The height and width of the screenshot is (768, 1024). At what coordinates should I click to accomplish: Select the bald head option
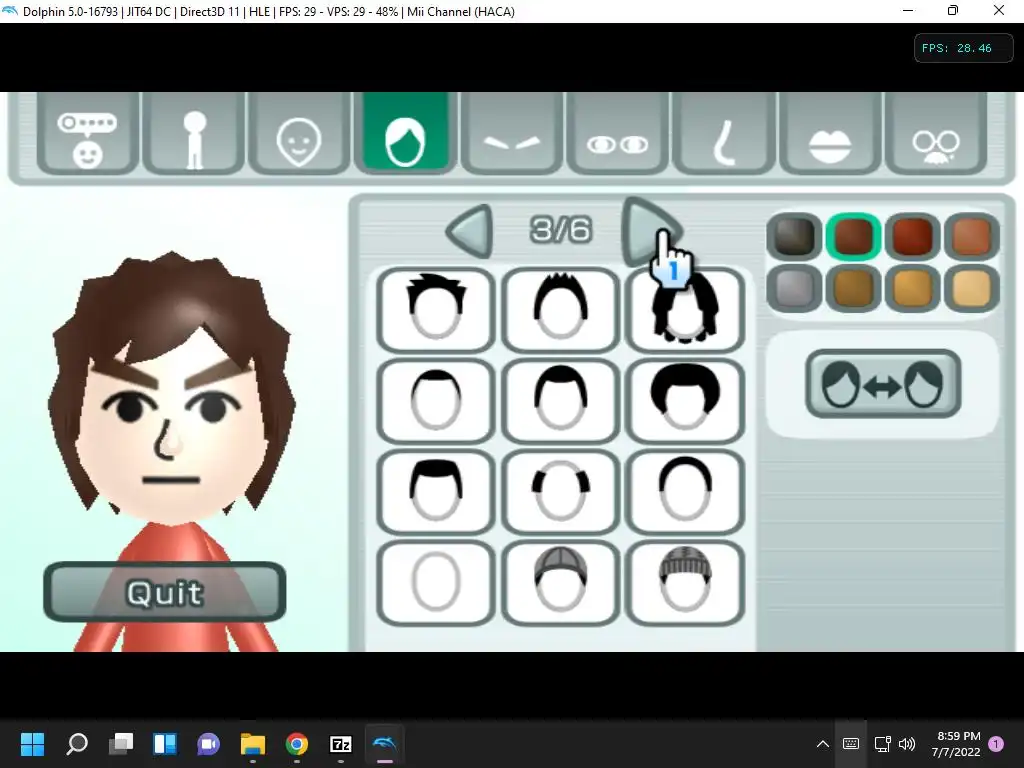tap(436, 583)
